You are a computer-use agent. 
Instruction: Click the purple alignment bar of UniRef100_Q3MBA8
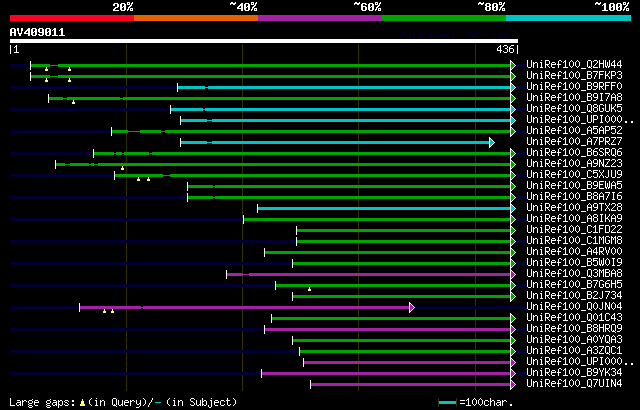[369, 275]
